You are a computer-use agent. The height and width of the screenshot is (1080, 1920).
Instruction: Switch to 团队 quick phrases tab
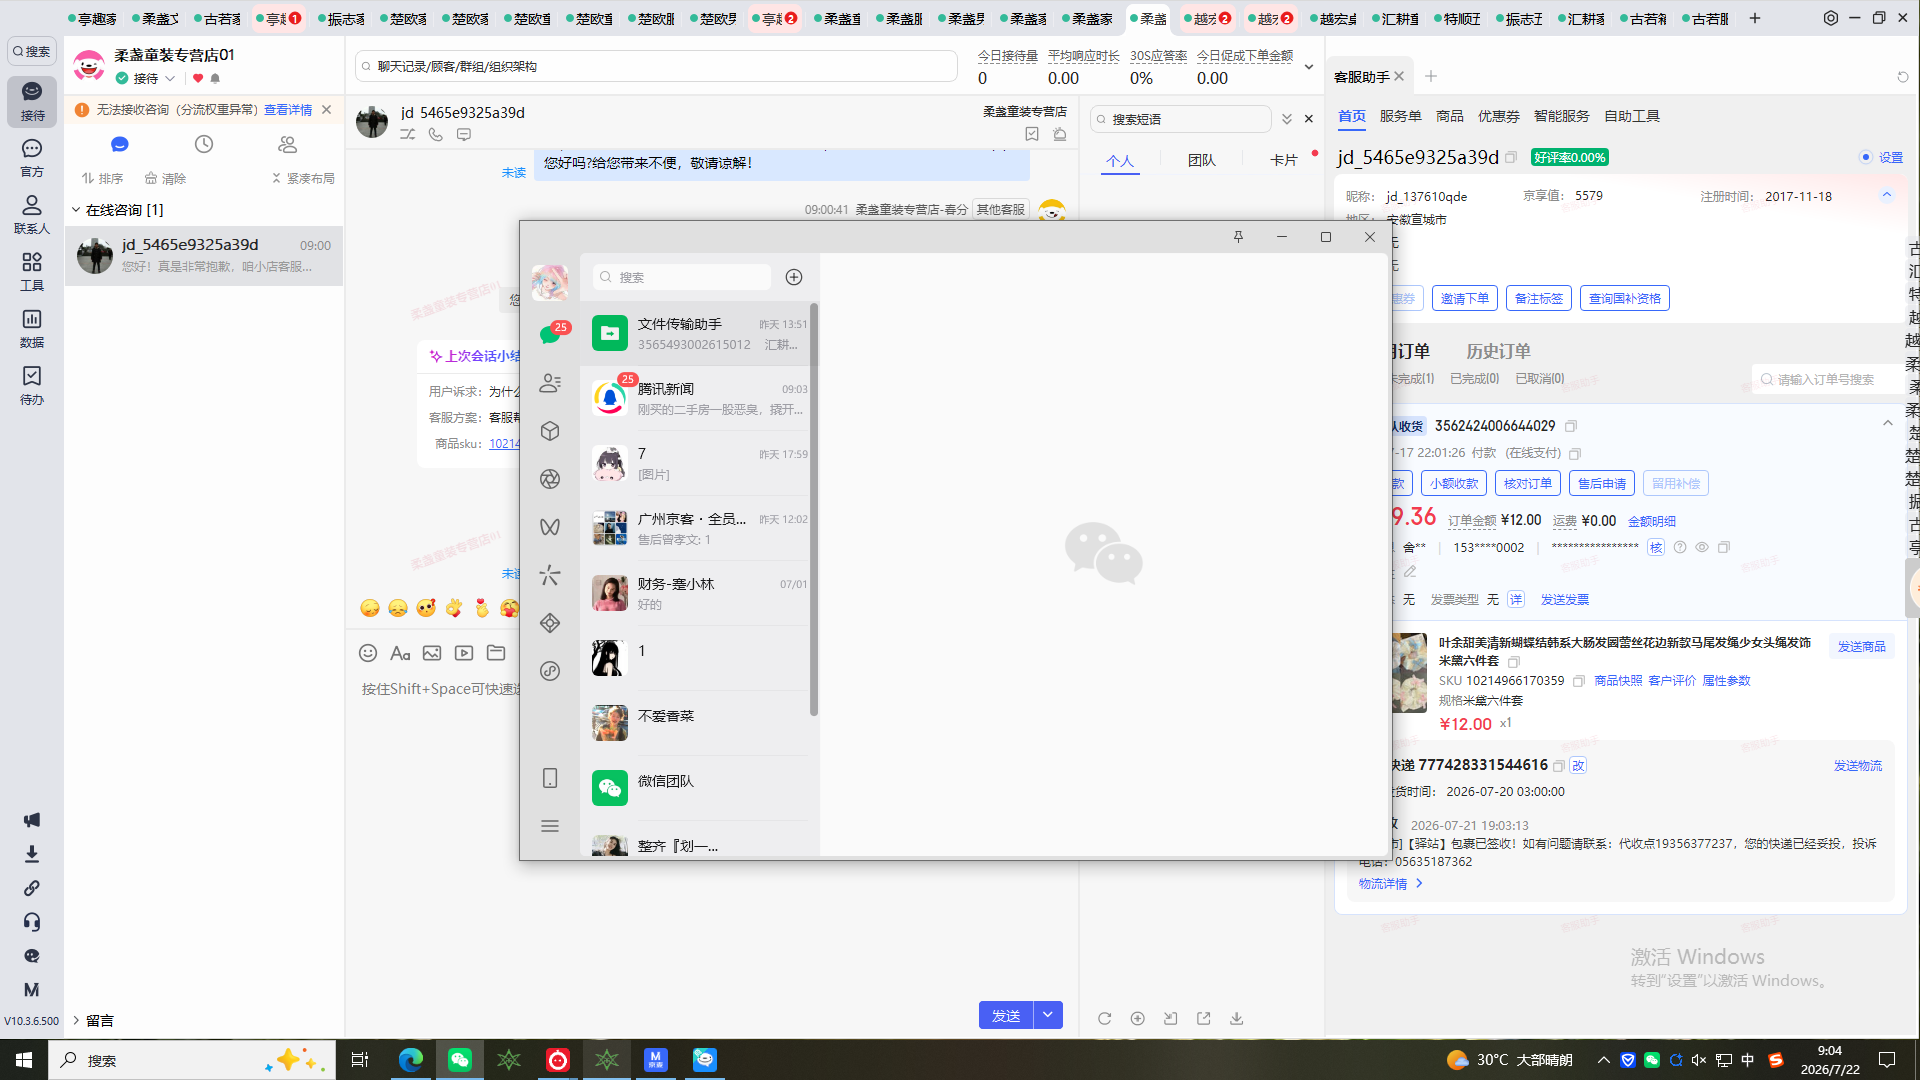click(x=1202, y=160)
